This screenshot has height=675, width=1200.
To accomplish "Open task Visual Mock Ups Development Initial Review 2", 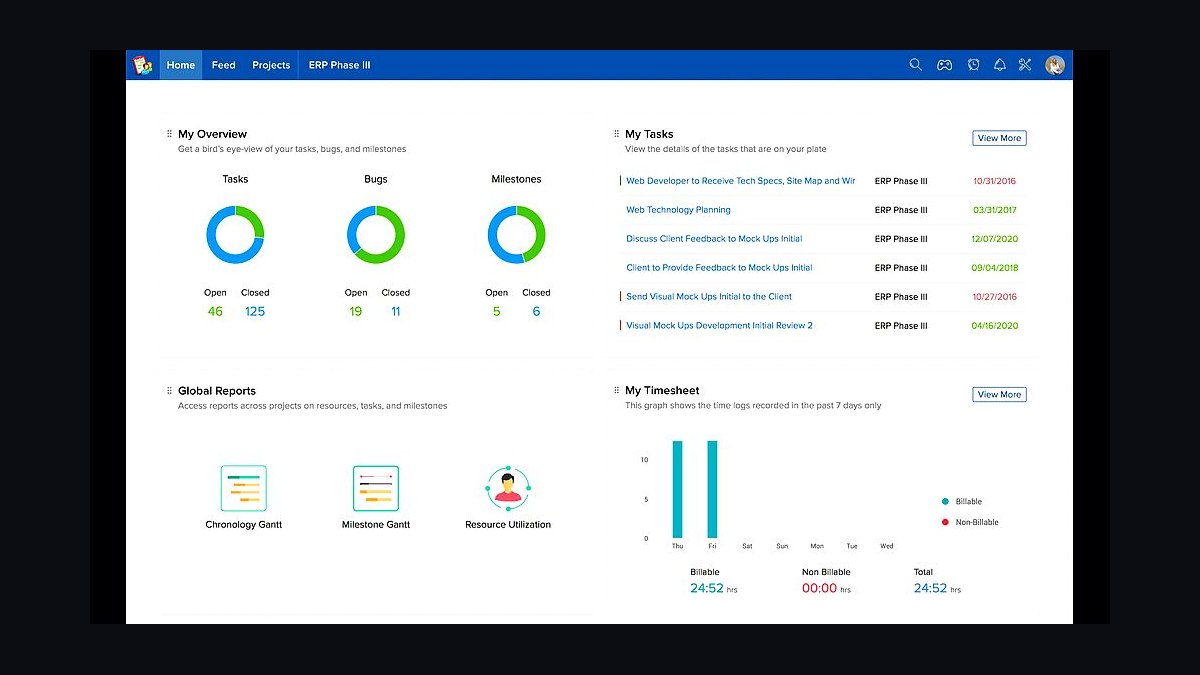I will 719,326.
